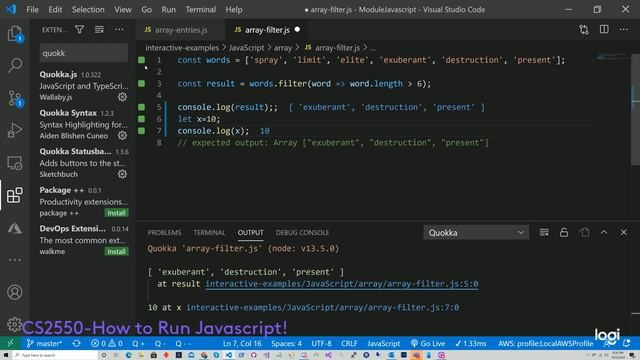Expand interactive-examples breadcrumb segment
The width and height of the screenshot is (640, 360).
pos(182,48)
